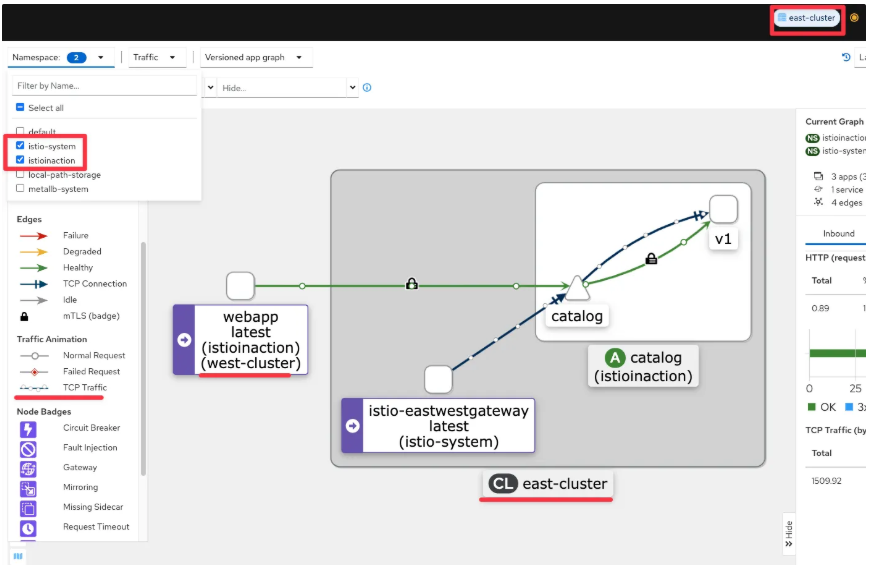
Task: Open the Traffic dropdown
Action: click(155, 57)
